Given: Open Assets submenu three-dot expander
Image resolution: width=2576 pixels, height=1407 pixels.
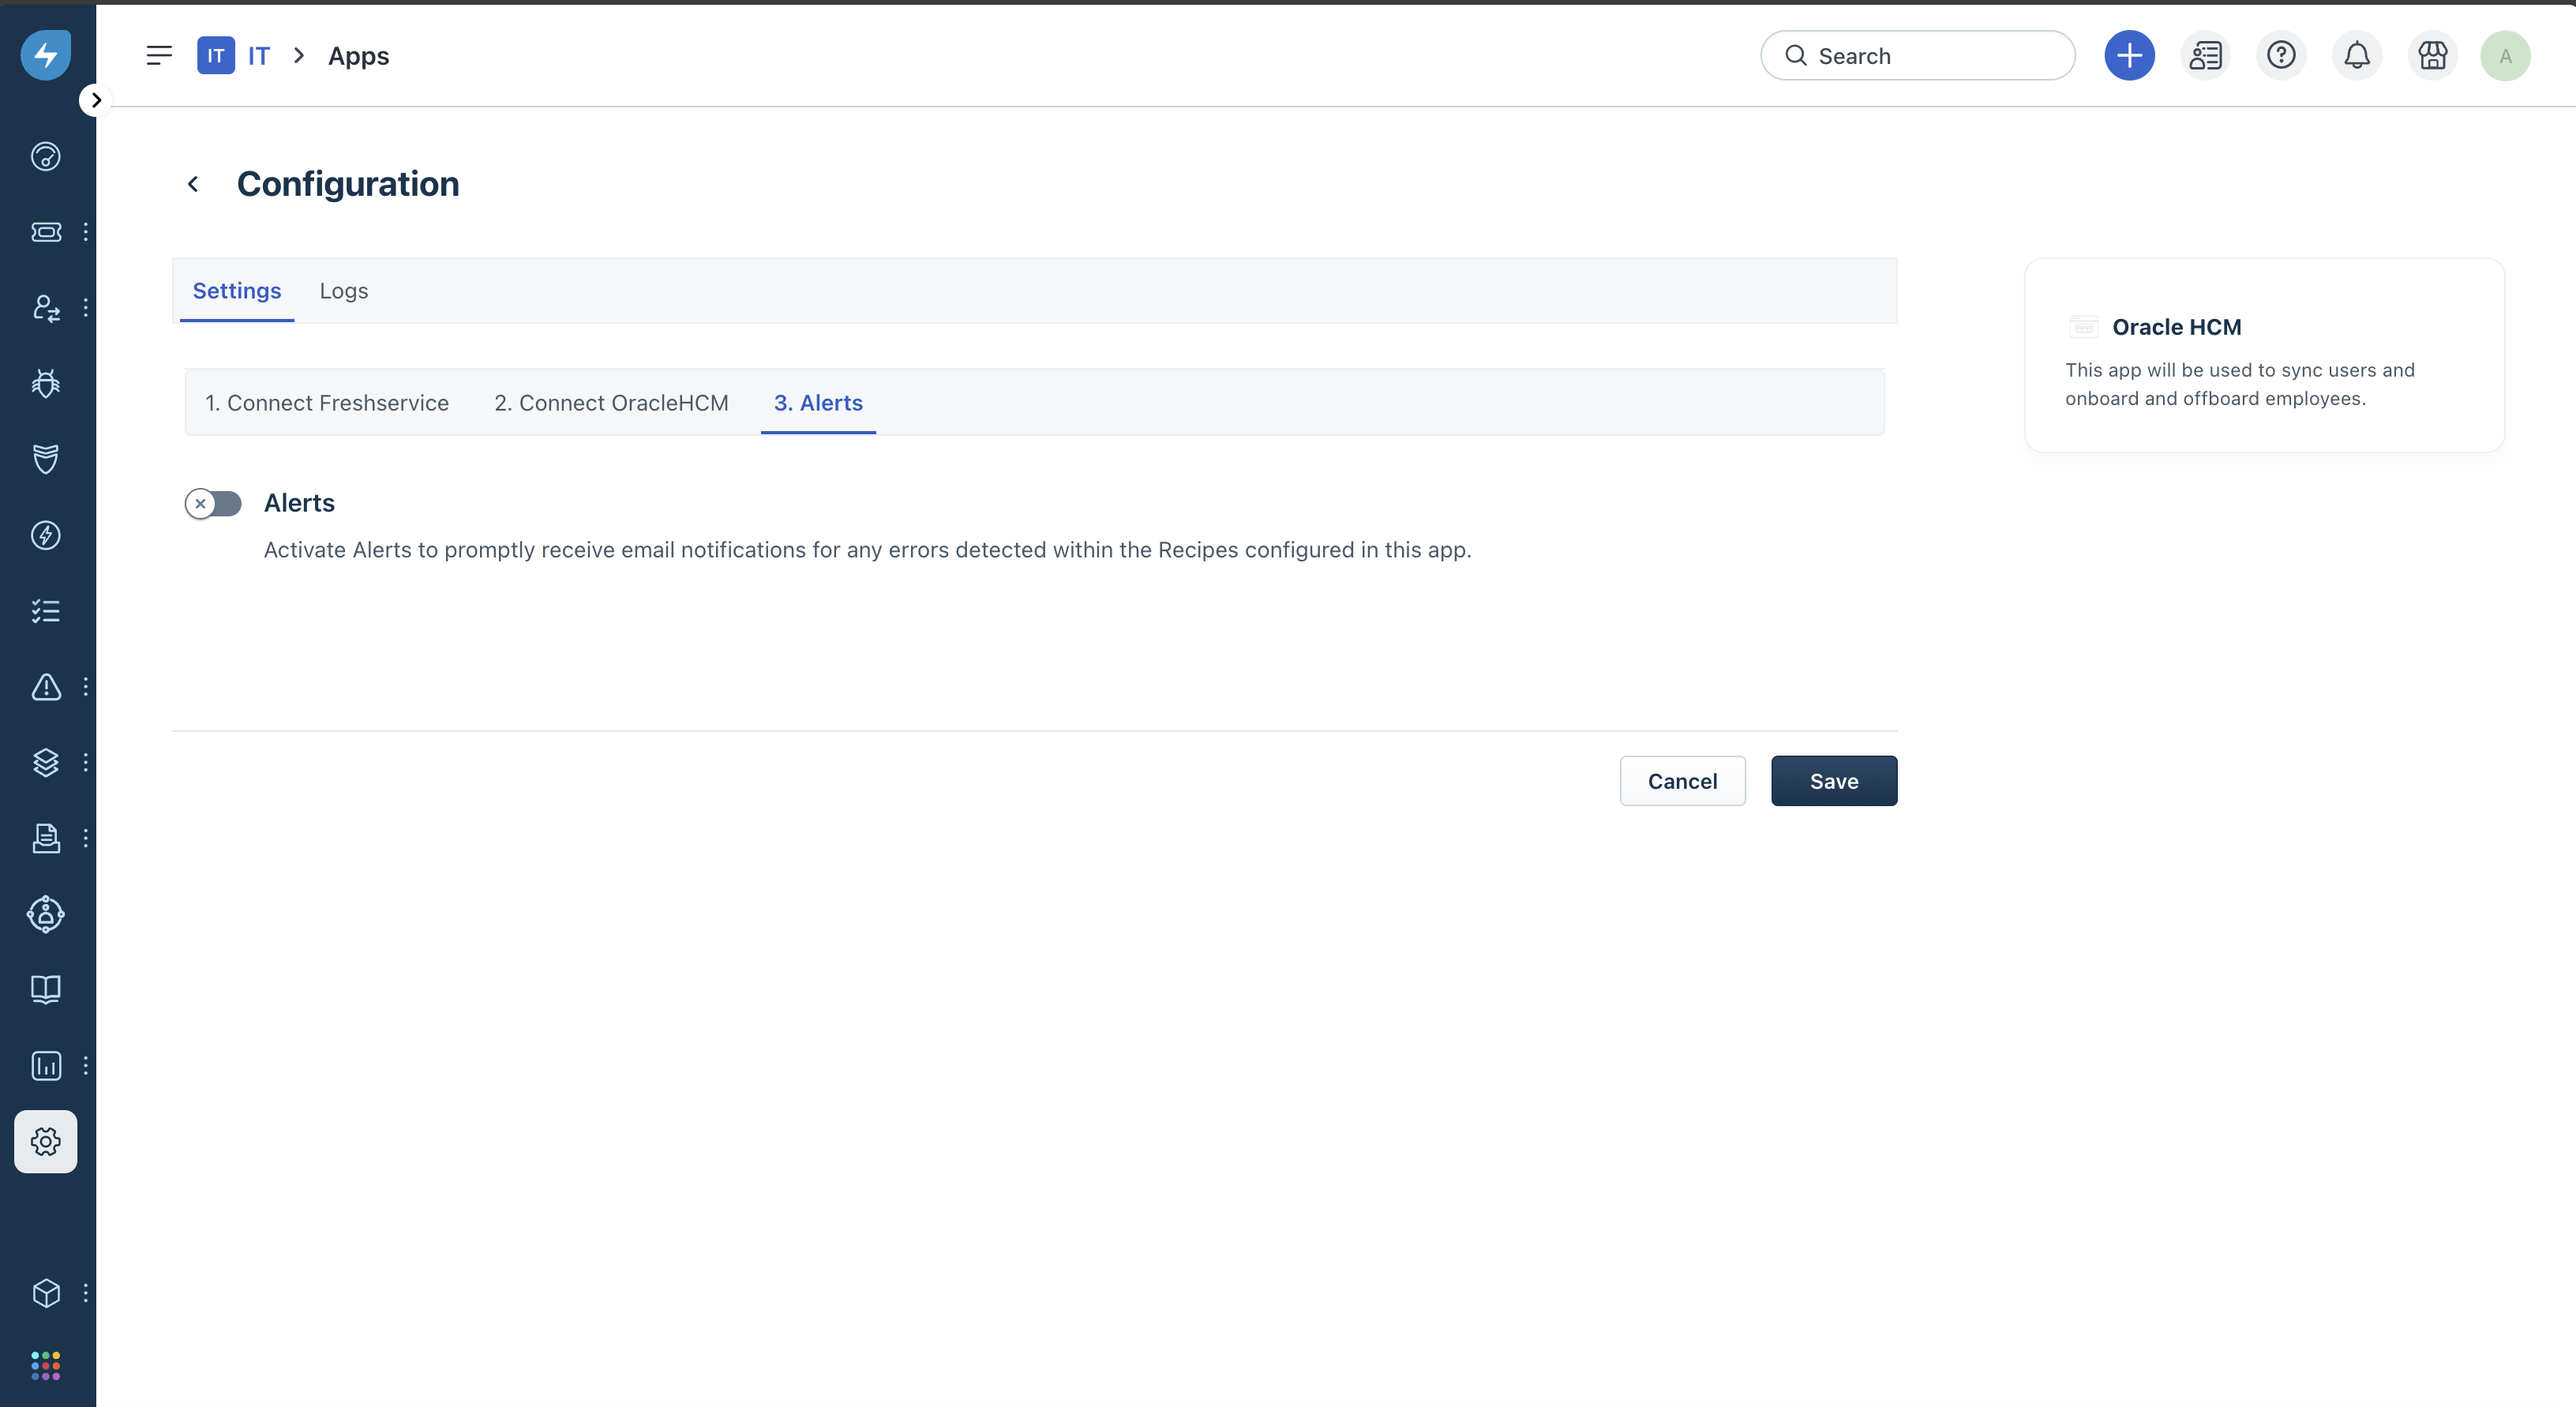Looking at the screenshot, I should [x=86, y=763].
